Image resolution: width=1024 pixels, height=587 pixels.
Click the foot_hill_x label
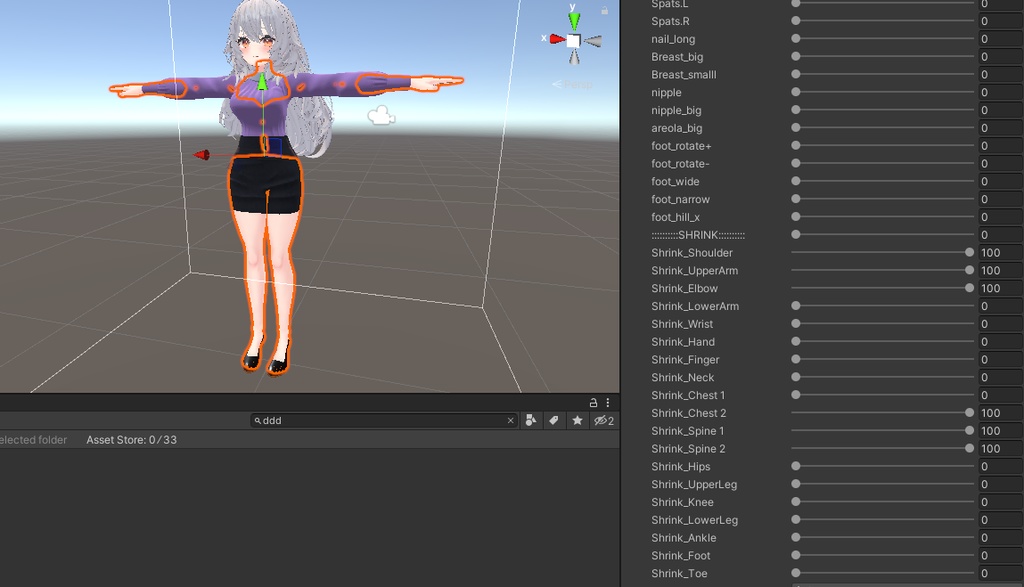pos(675,217)
